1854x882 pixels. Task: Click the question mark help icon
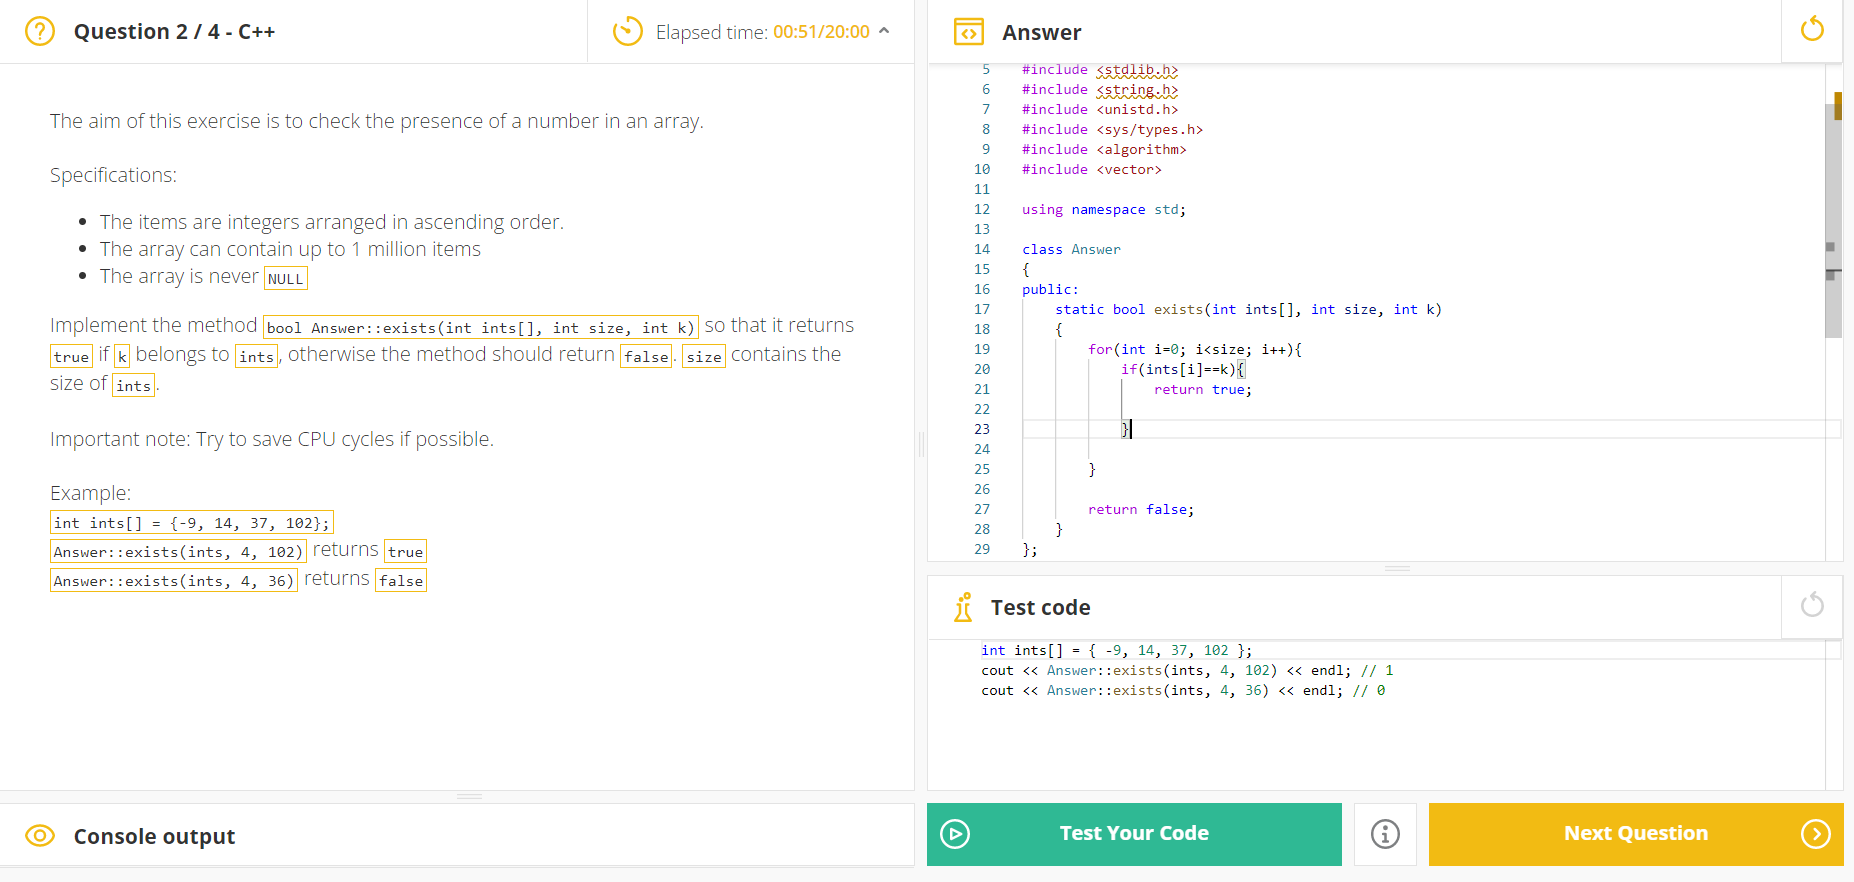click(40, 31)
